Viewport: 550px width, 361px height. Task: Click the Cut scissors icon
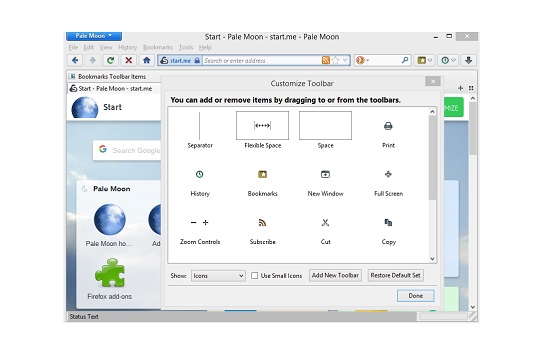pos(325,222)
